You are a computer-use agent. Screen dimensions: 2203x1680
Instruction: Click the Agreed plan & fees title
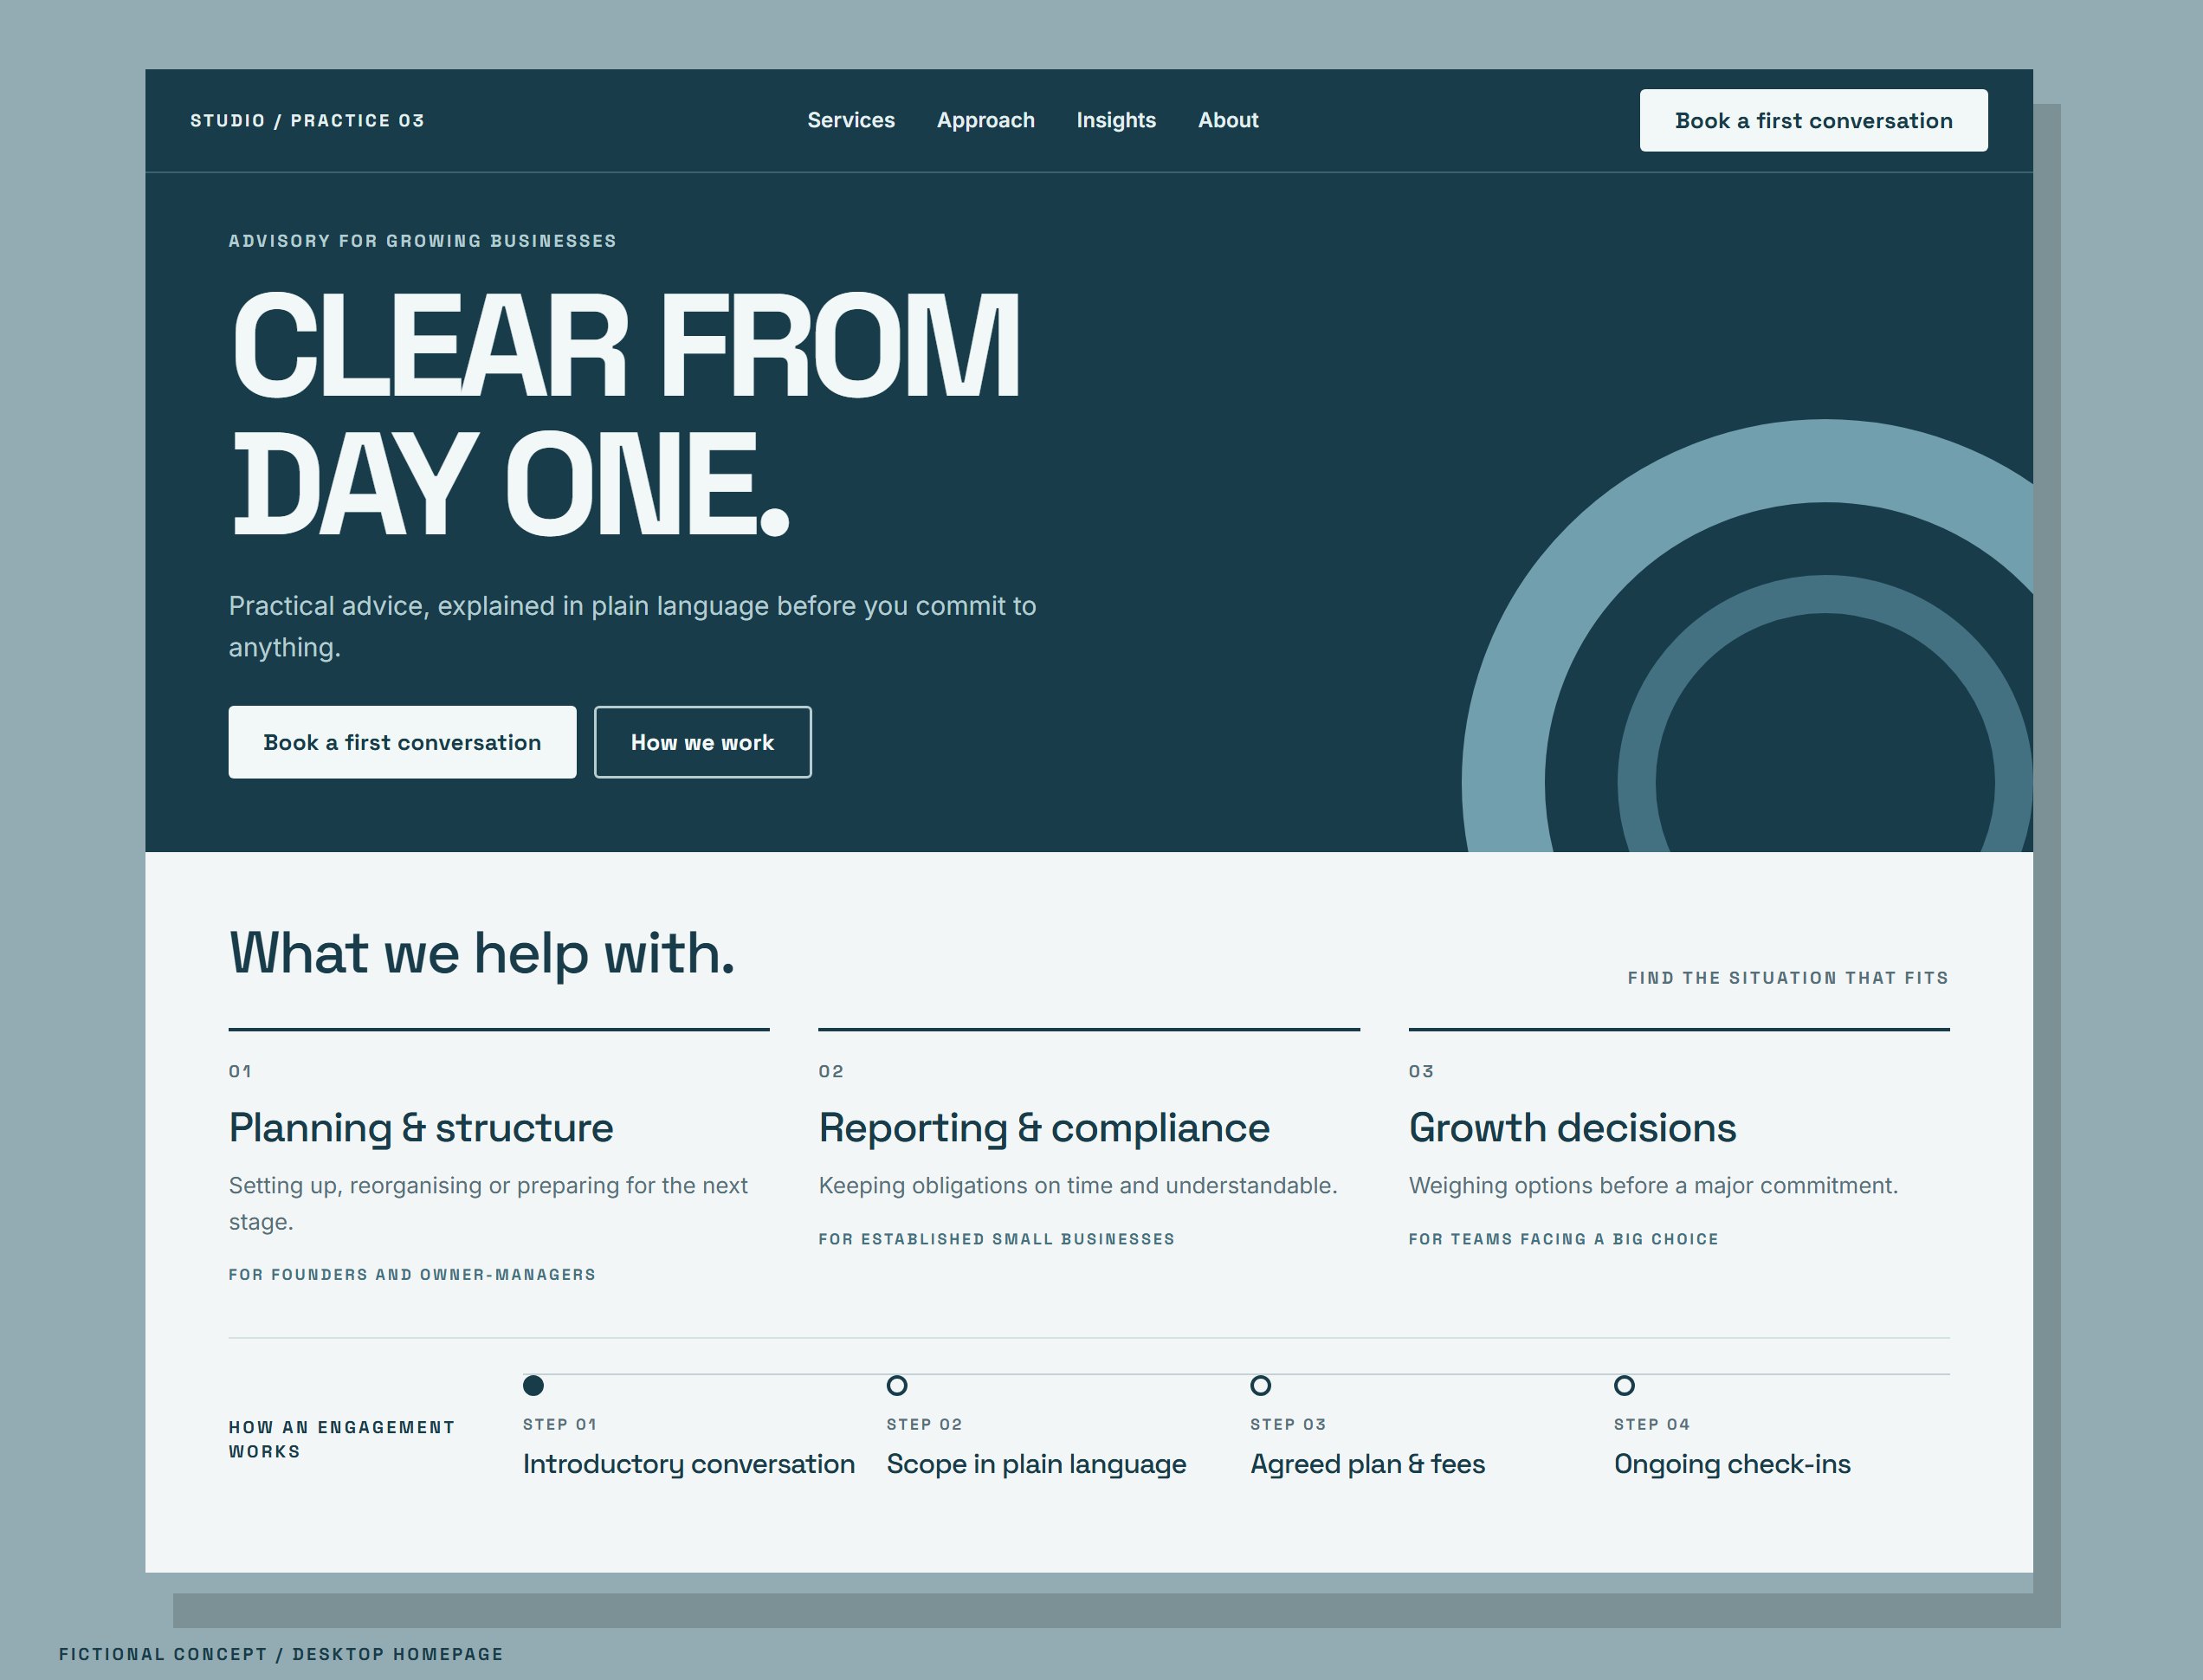click(x=1367, y=1464)
